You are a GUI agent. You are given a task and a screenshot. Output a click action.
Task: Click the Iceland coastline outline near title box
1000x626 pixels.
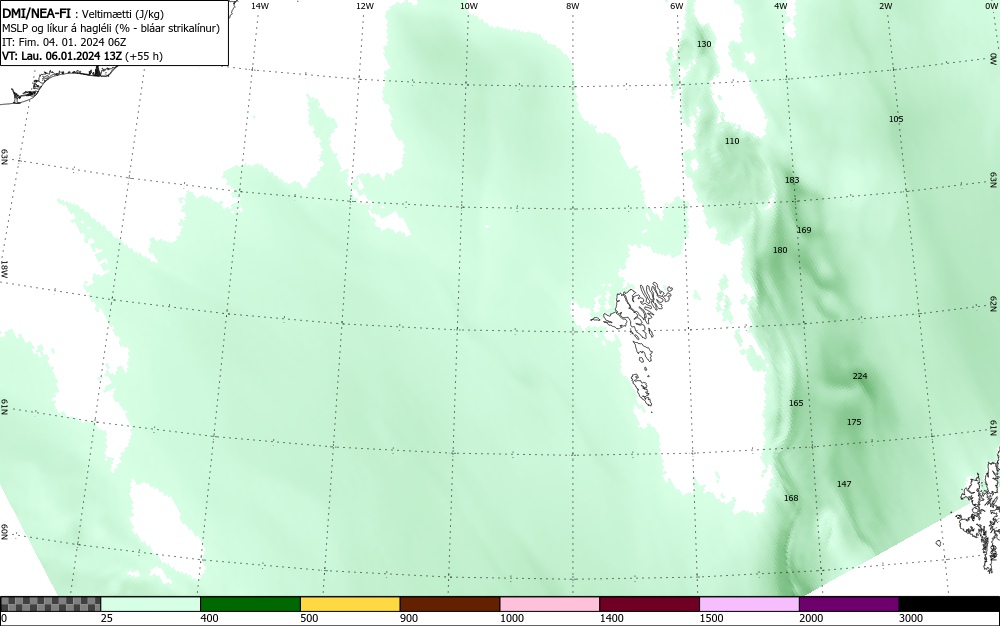(x=61, y=84)
